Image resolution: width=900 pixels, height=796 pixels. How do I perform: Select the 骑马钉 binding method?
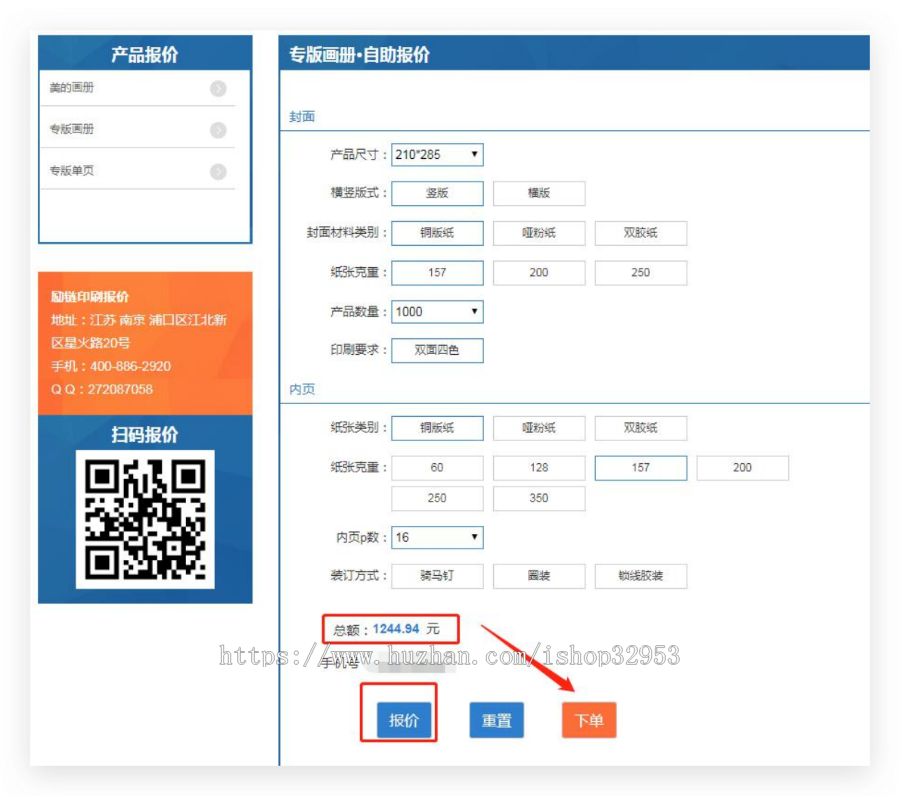[x=437, y=576]
